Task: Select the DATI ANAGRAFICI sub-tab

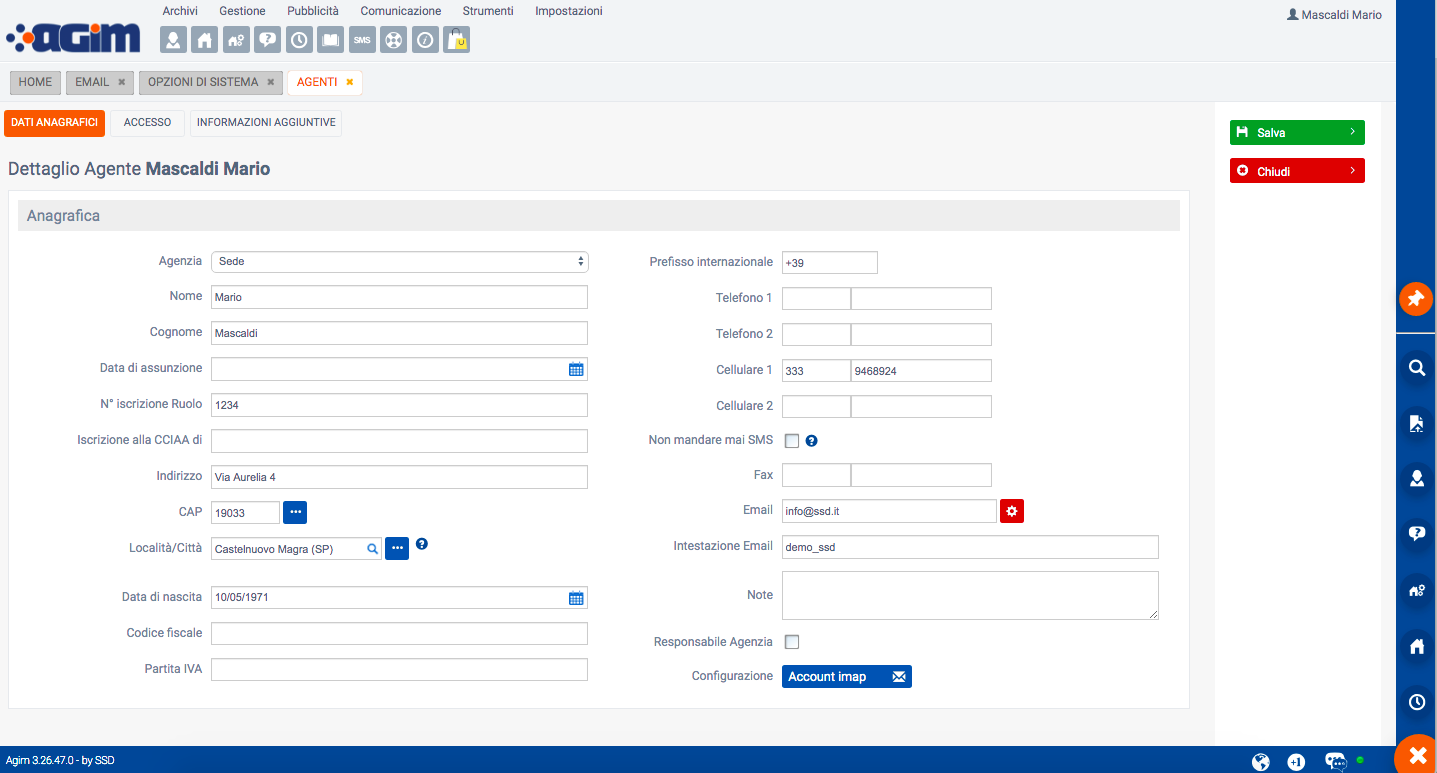Action: click(x=54, y=123)
